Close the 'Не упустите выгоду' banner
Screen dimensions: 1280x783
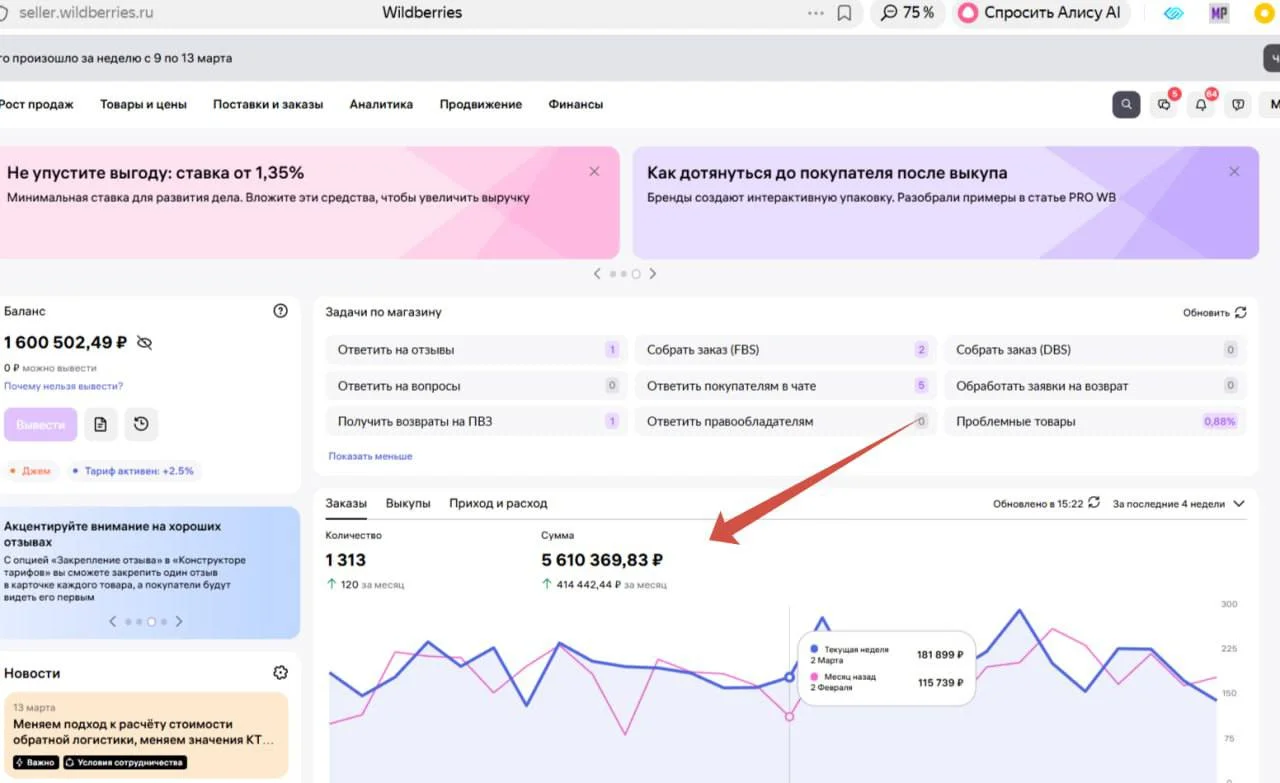(594, 172)
